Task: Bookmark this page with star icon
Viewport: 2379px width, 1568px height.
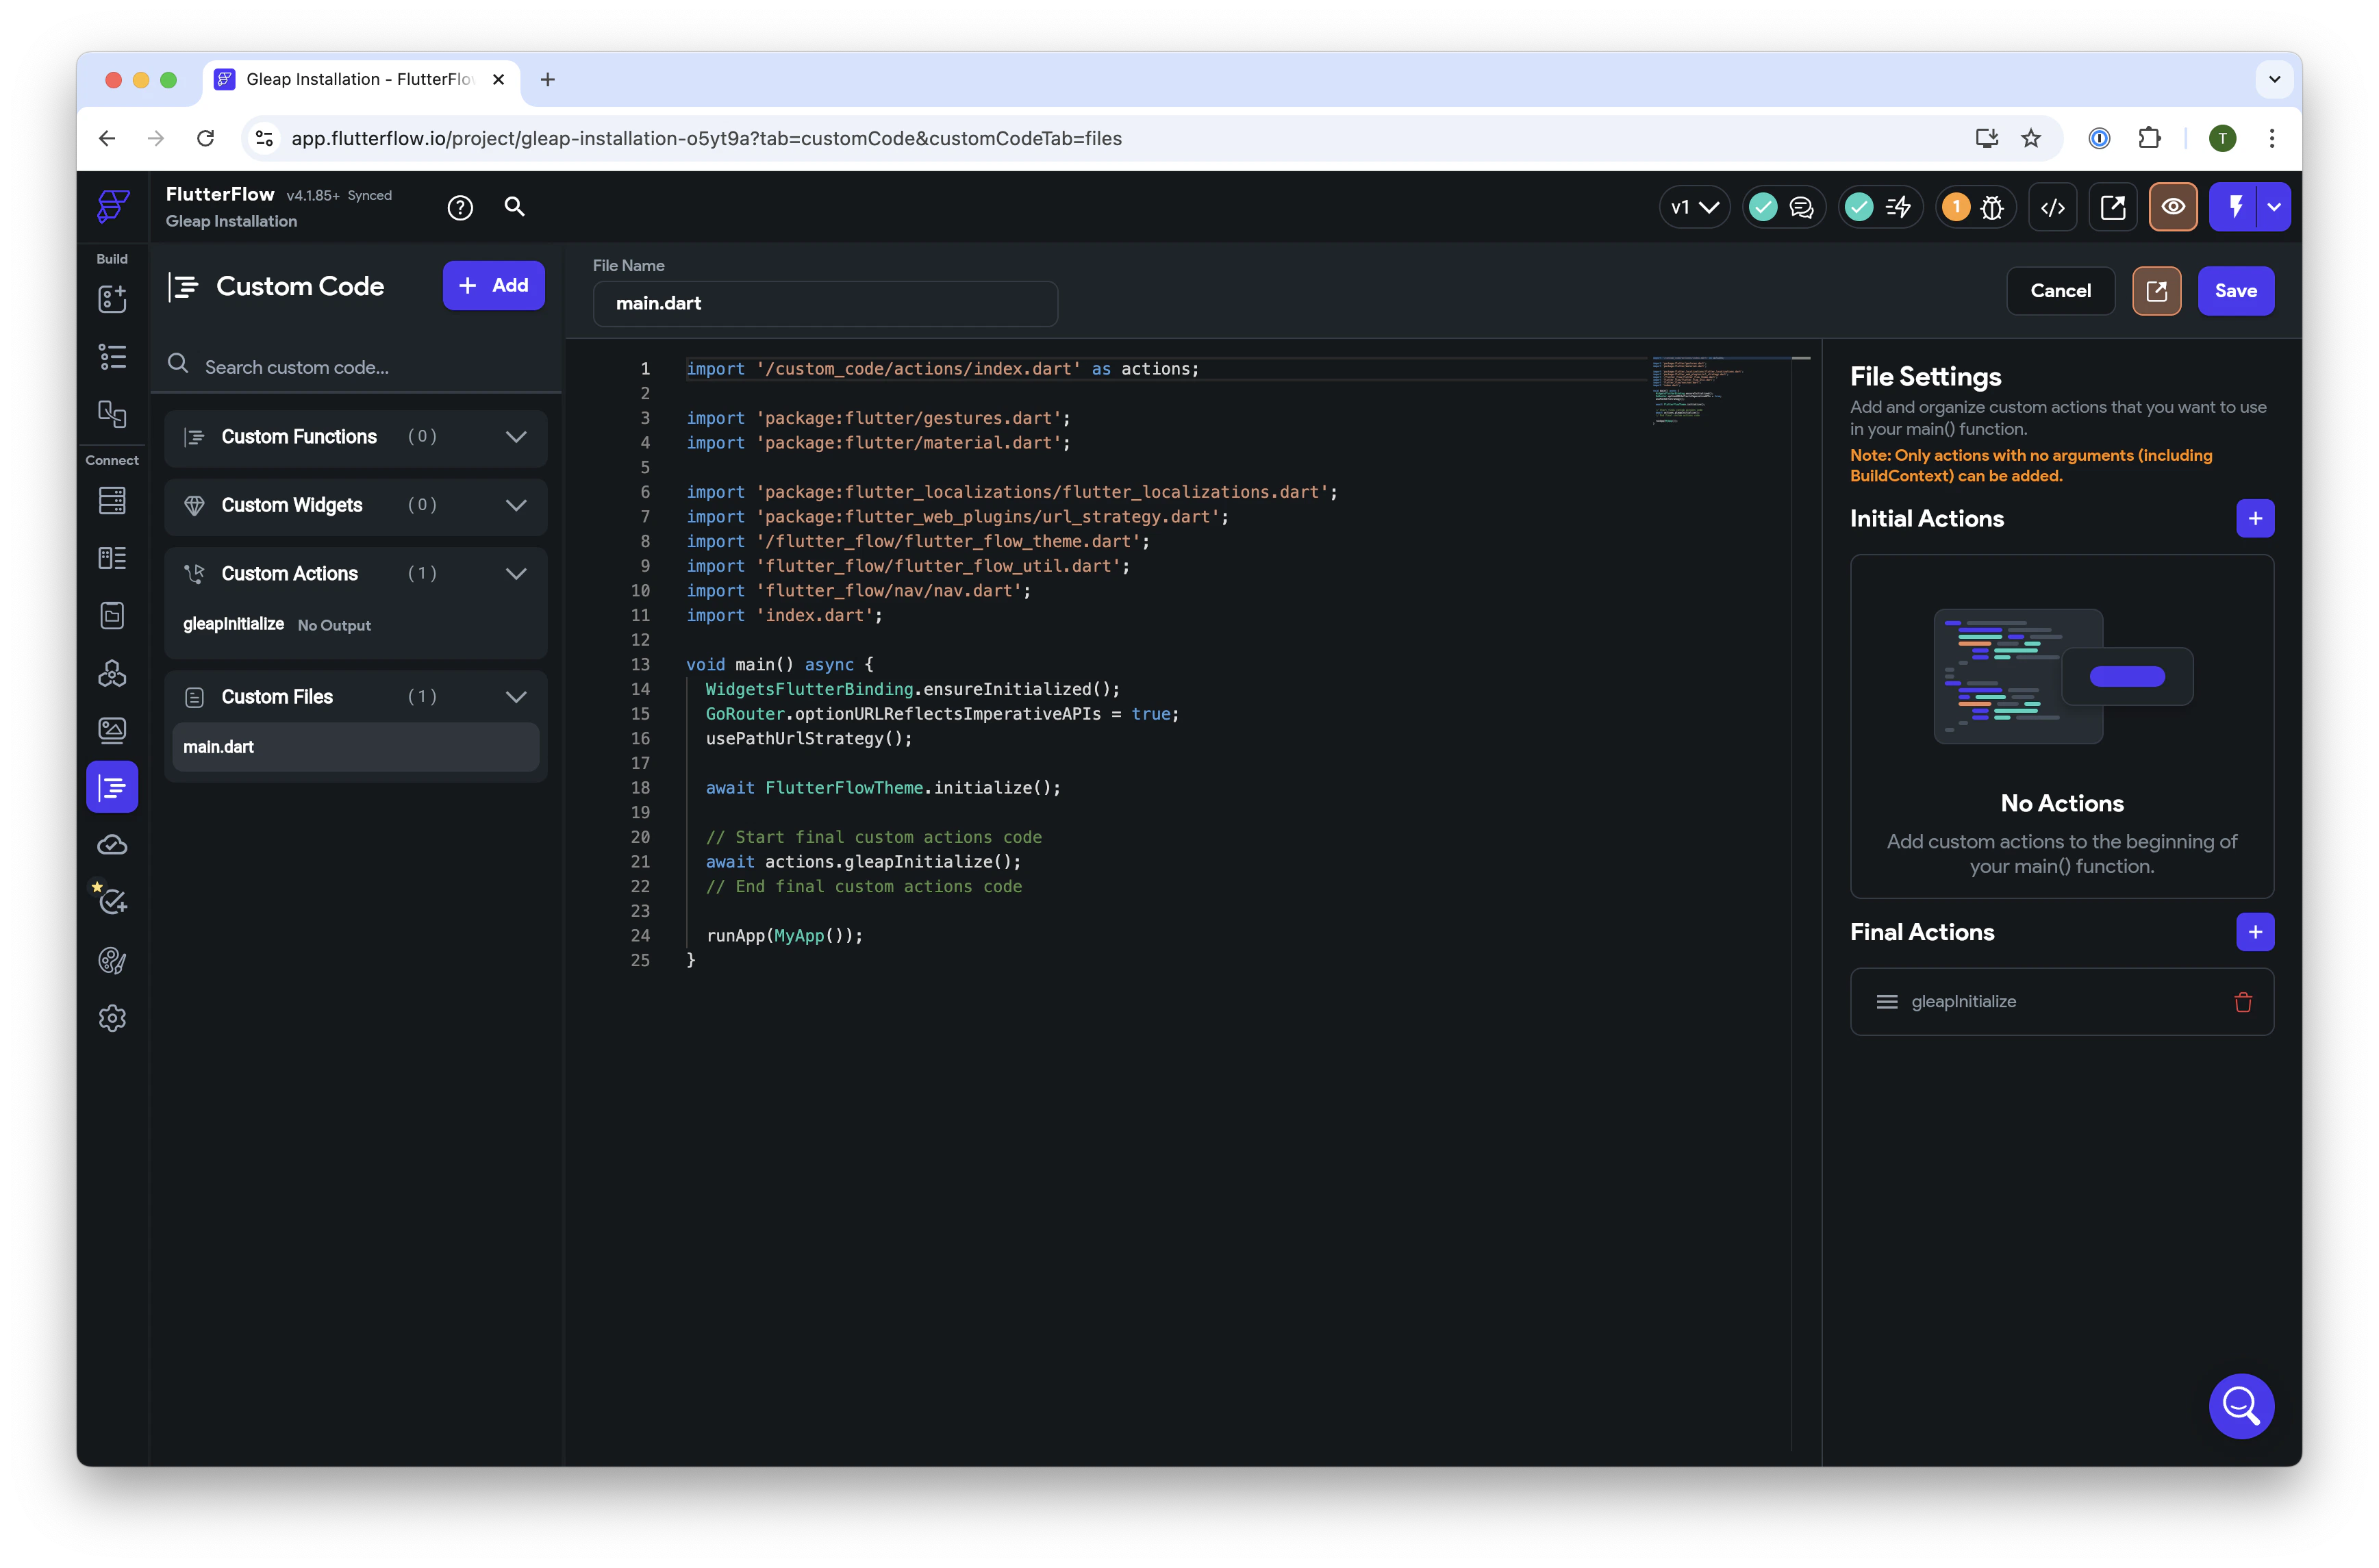Action: coord(2030,139)
